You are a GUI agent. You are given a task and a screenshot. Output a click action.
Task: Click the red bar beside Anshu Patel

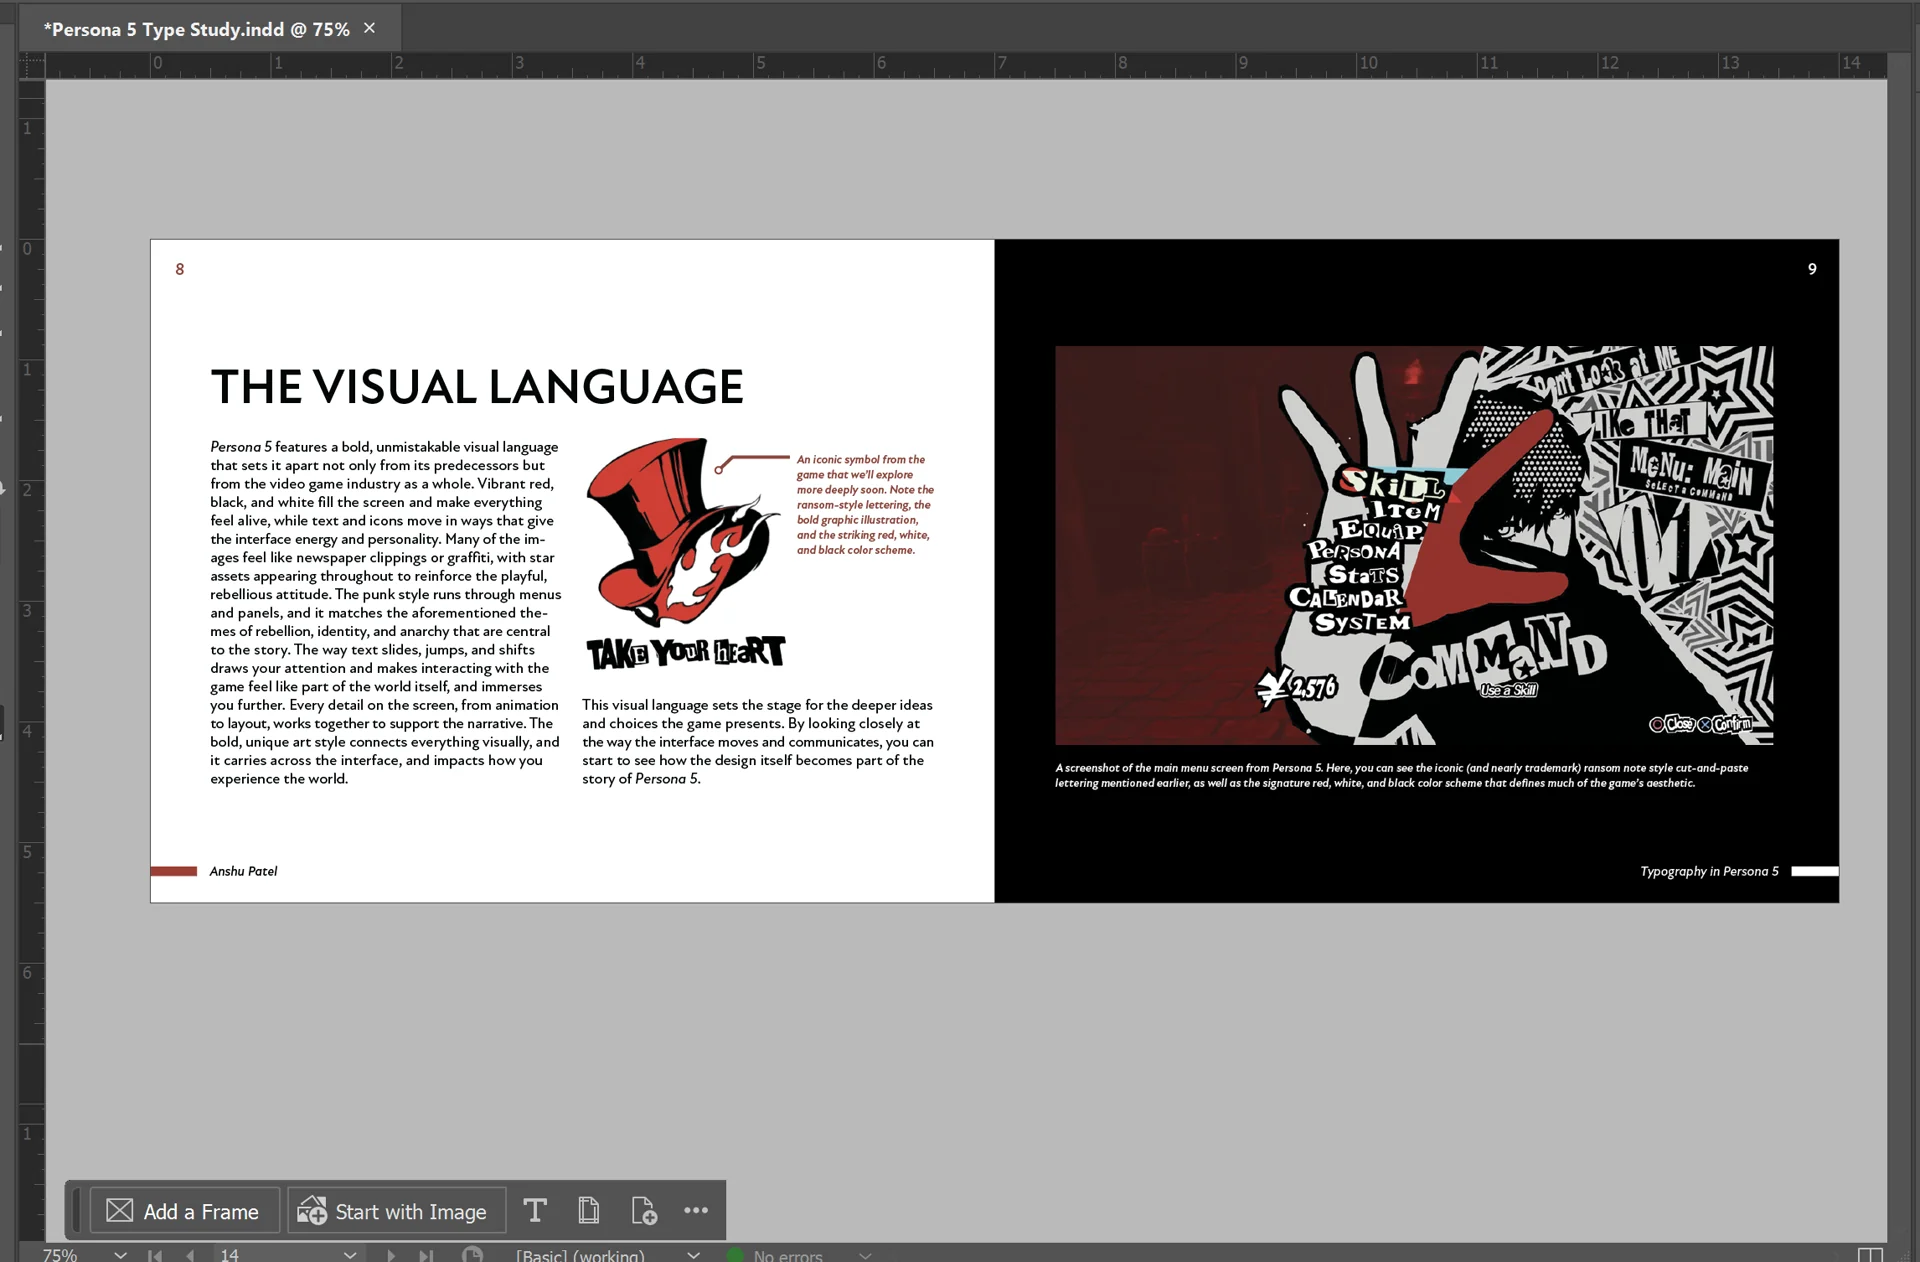point(174,871)
